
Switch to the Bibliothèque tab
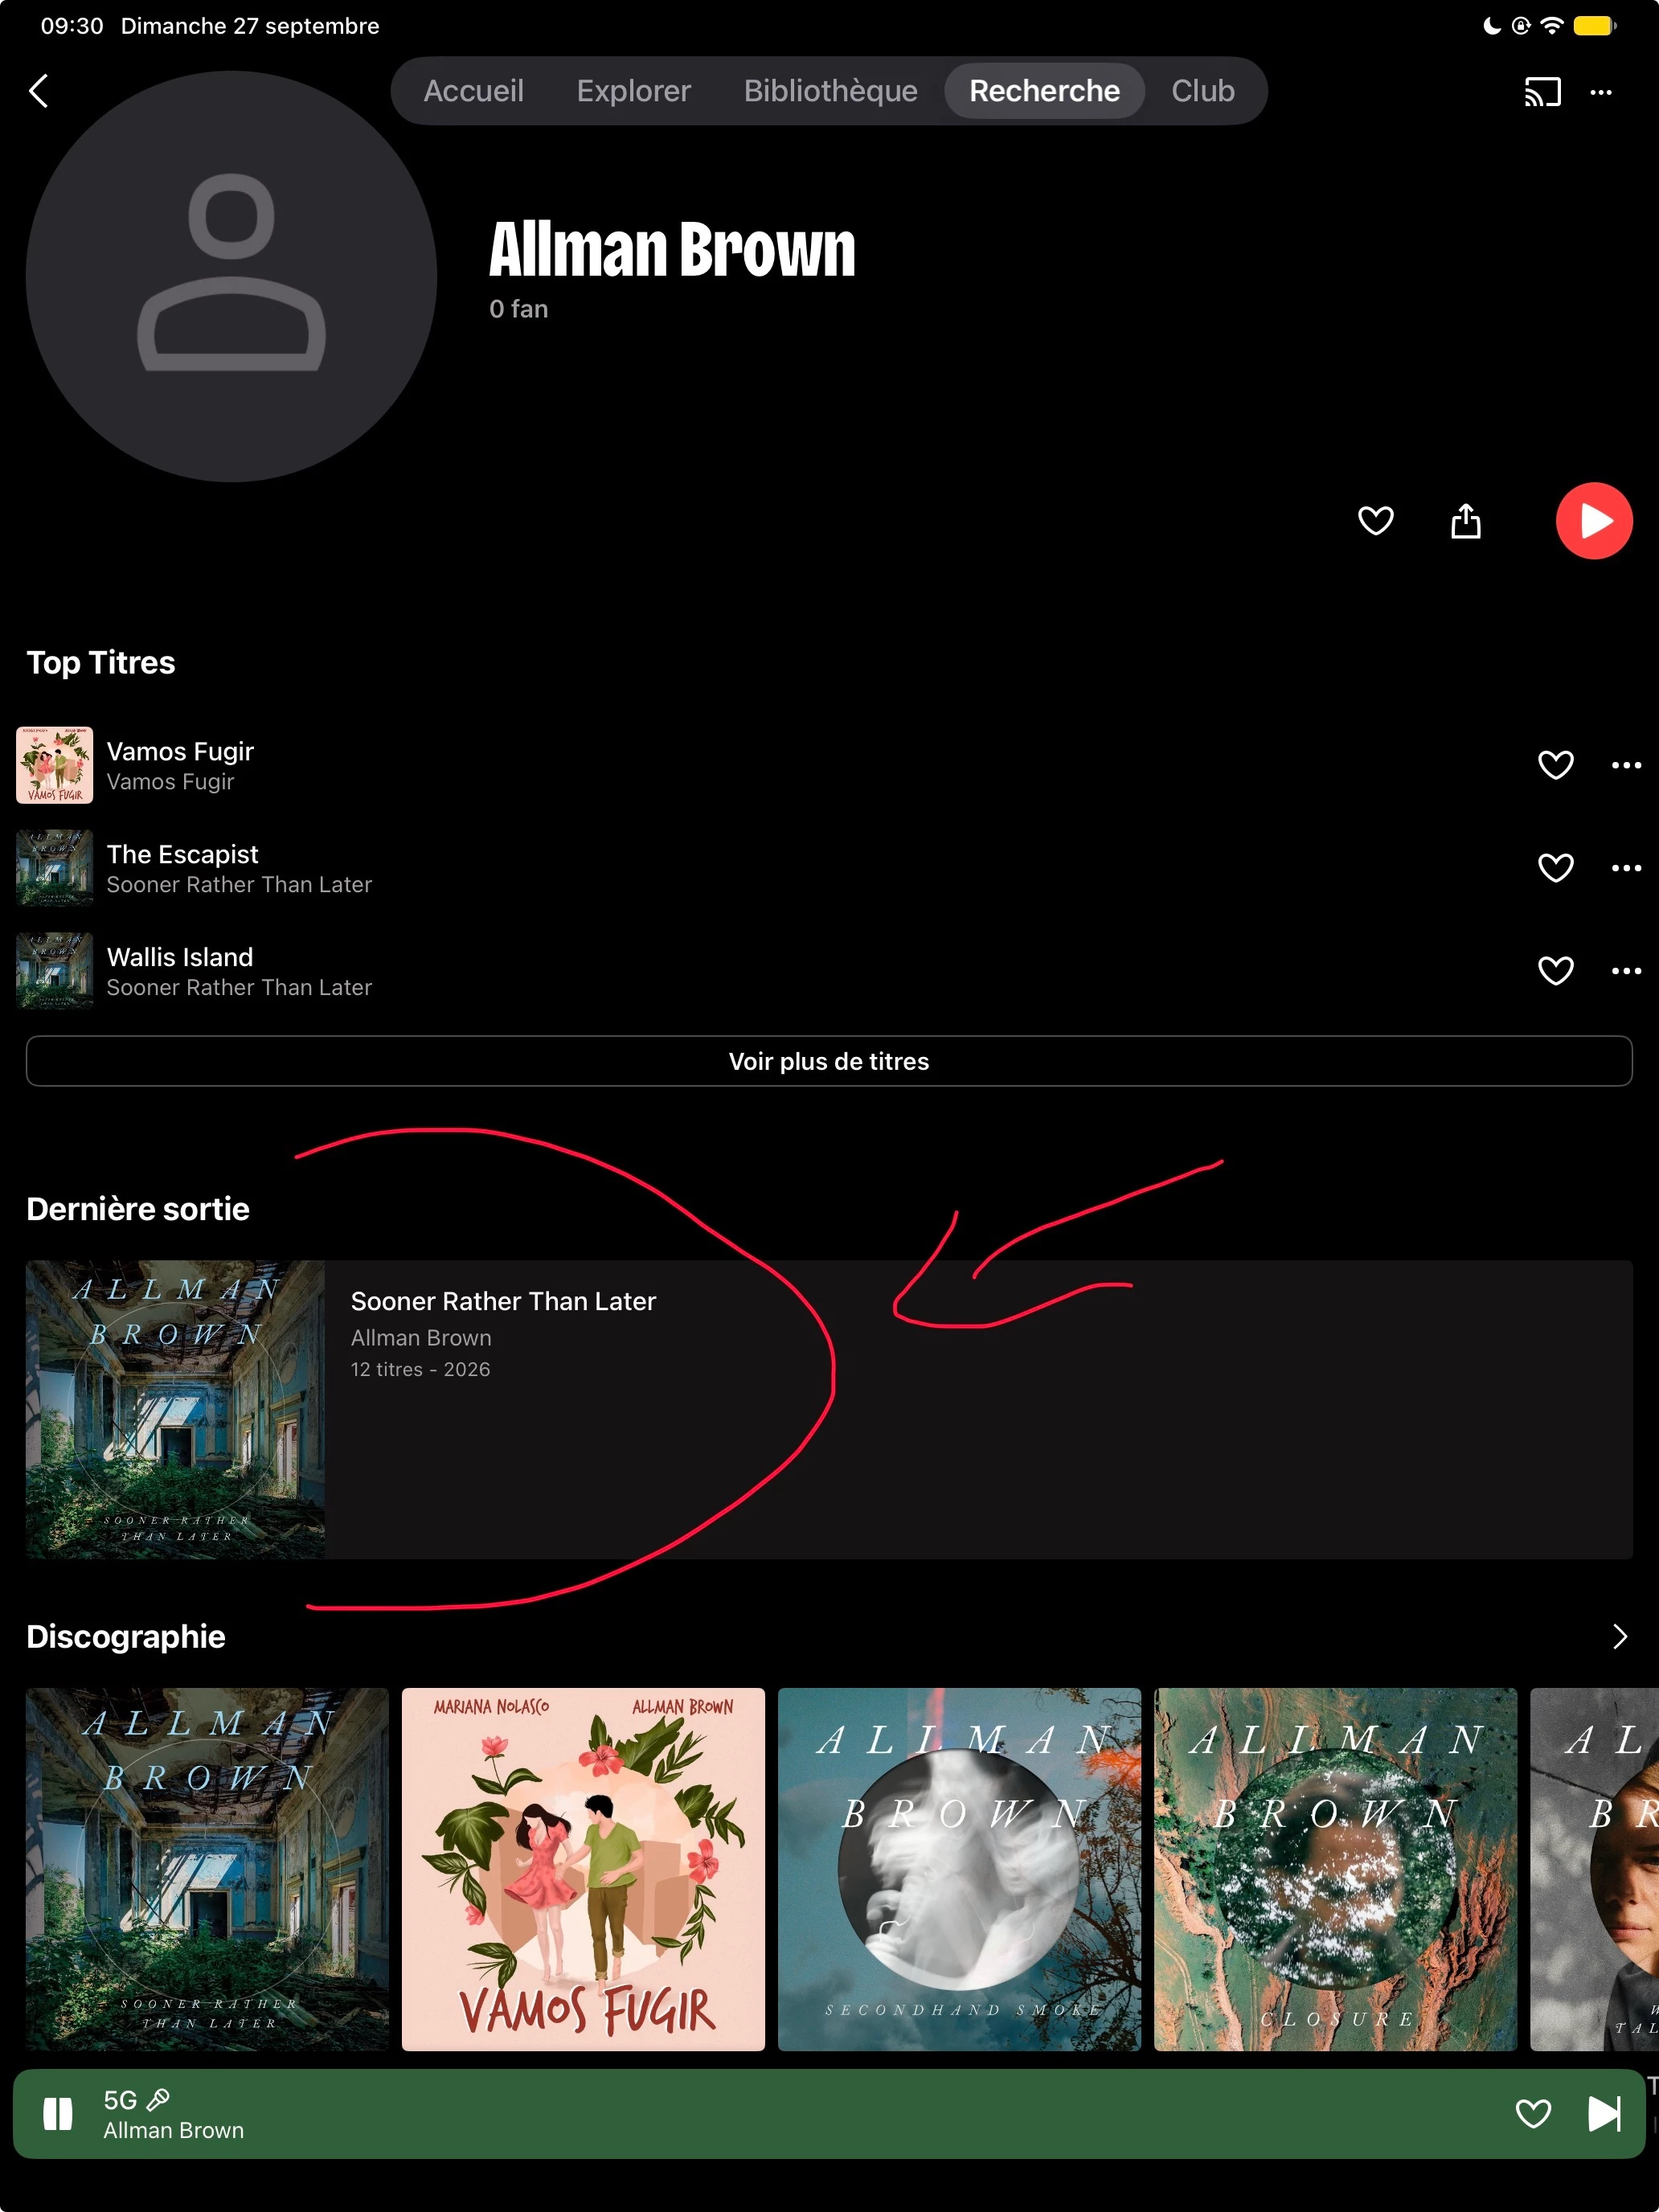point(830,91)
